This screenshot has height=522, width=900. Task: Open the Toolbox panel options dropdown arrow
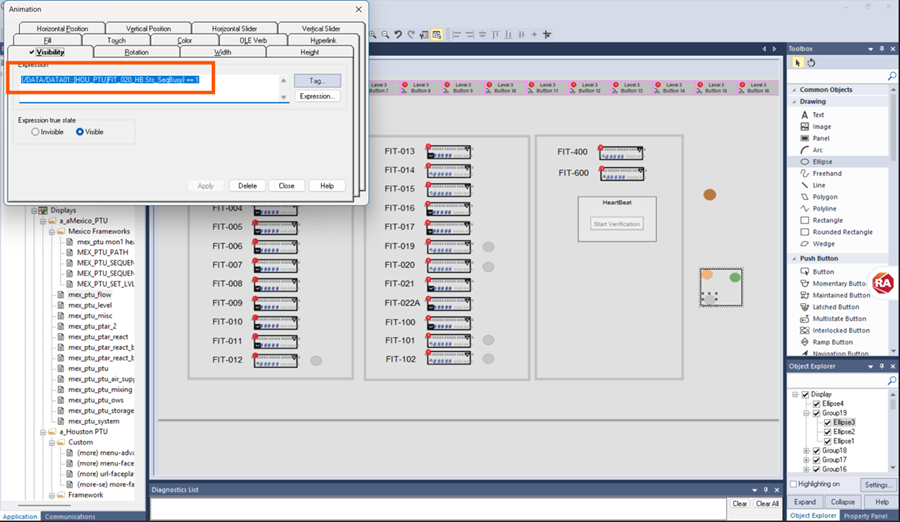pos(871,49)
